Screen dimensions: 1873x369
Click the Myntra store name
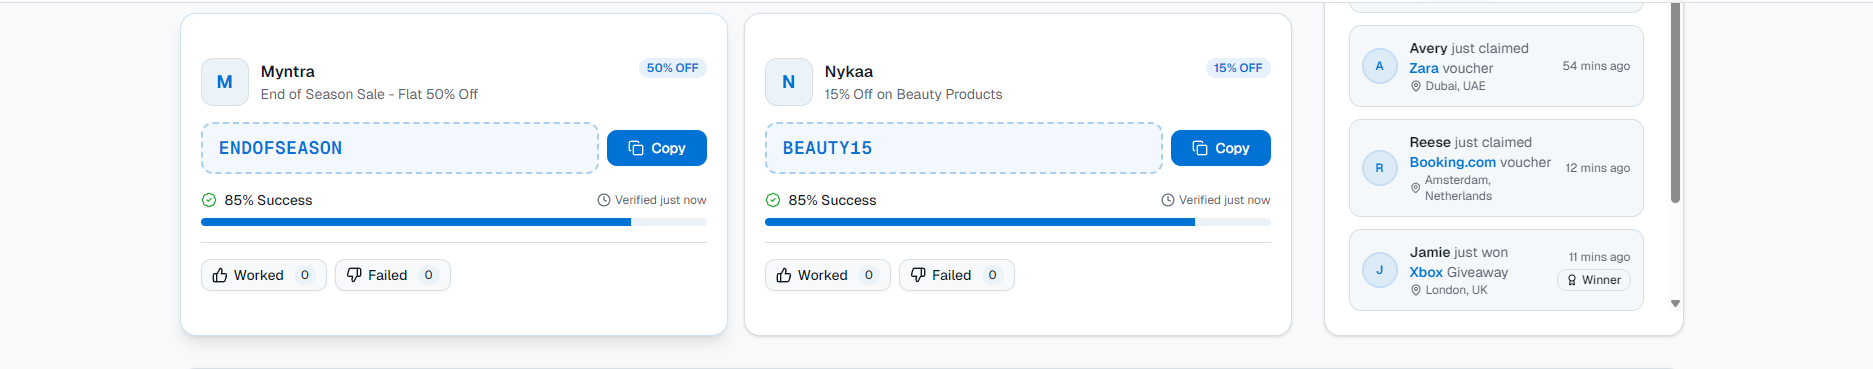(288, 72)
